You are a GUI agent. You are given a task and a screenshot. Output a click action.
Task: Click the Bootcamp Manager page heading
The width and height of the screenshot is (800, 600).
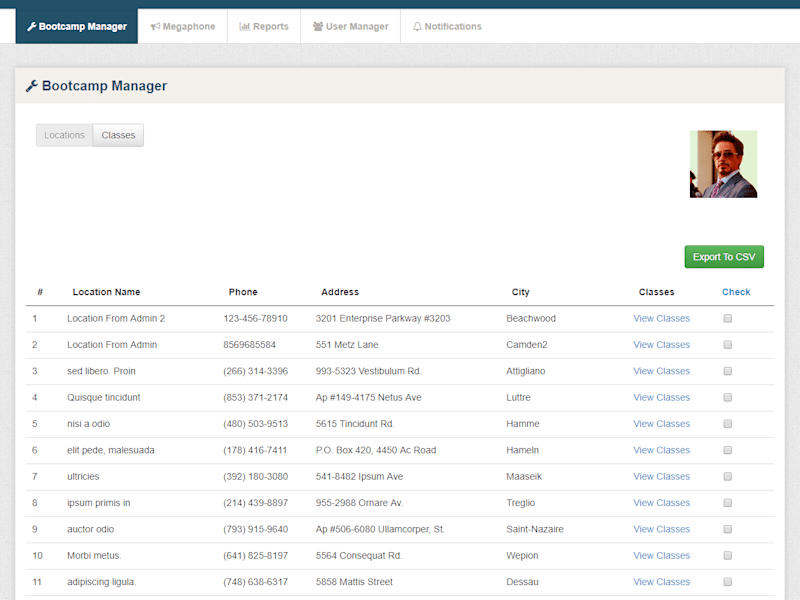pos(104,86)
